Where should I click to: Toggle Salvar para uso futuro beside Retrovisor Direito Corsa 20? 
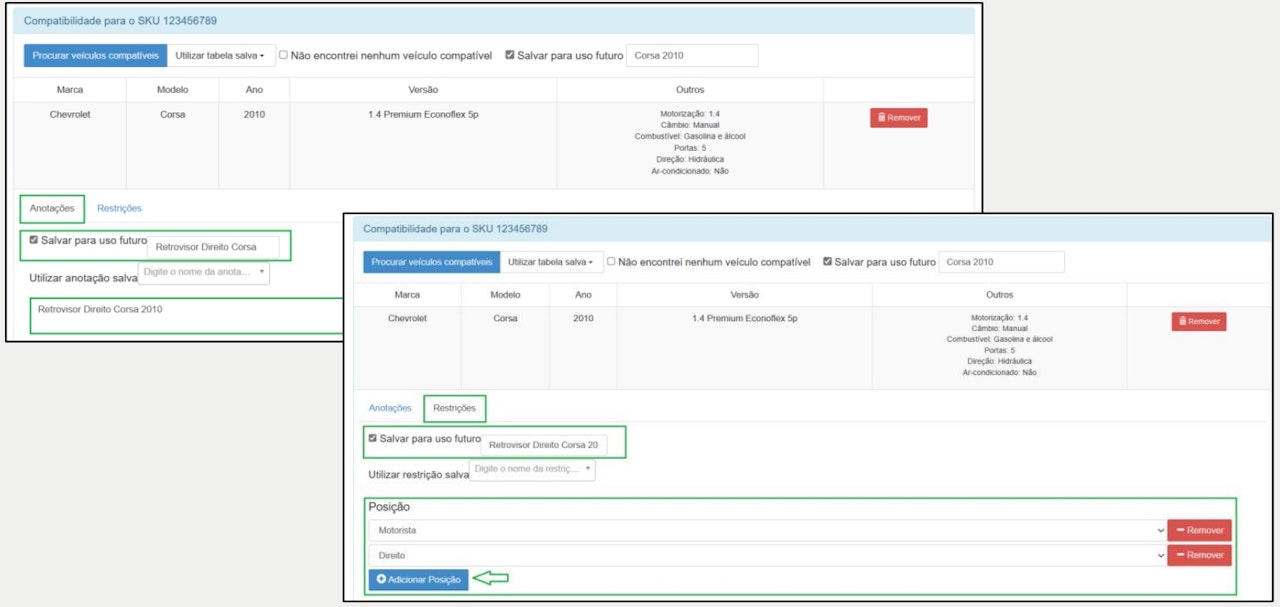(373, 439)
